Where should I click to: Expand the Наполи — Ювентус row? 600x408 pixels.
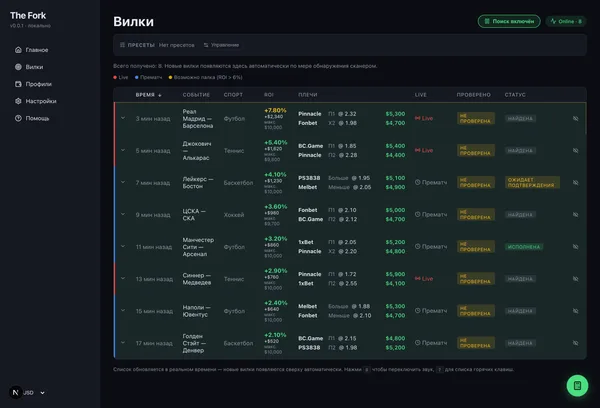pos(123,311)
